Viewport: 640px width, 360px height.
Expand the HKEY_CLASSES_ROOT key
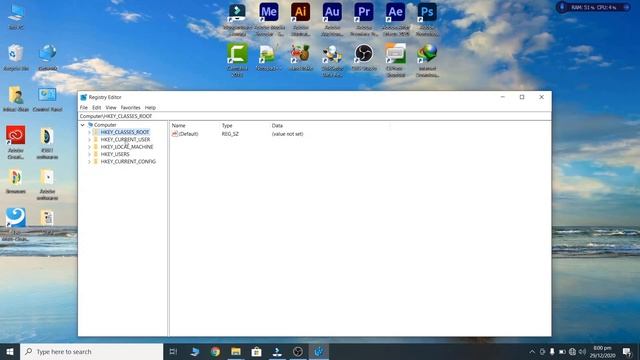(89, 132)
